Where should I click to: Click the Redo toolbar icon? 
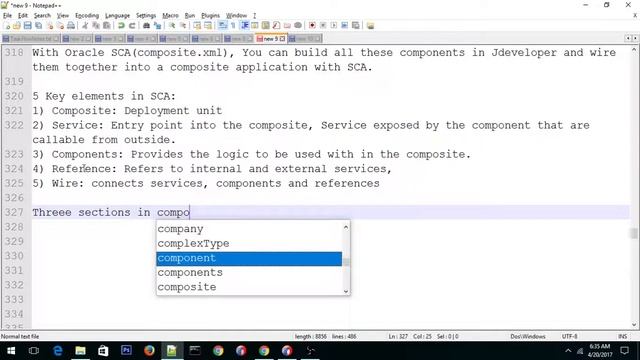pos(132,26)
